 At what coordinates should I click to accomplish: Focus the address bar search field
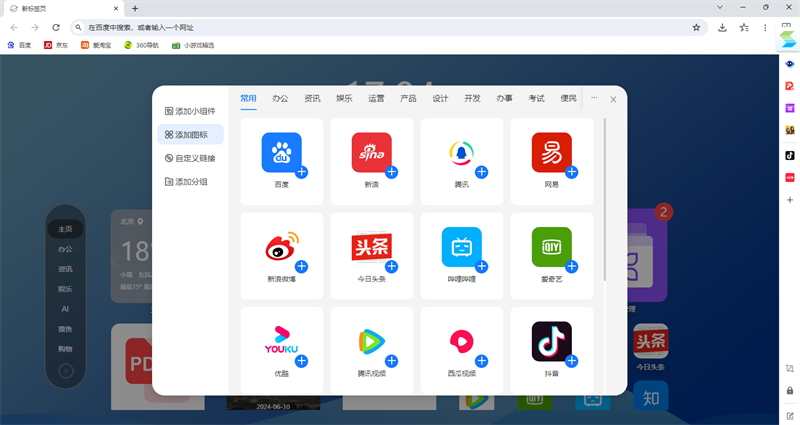pyautogui.click(x=389, y=28)
